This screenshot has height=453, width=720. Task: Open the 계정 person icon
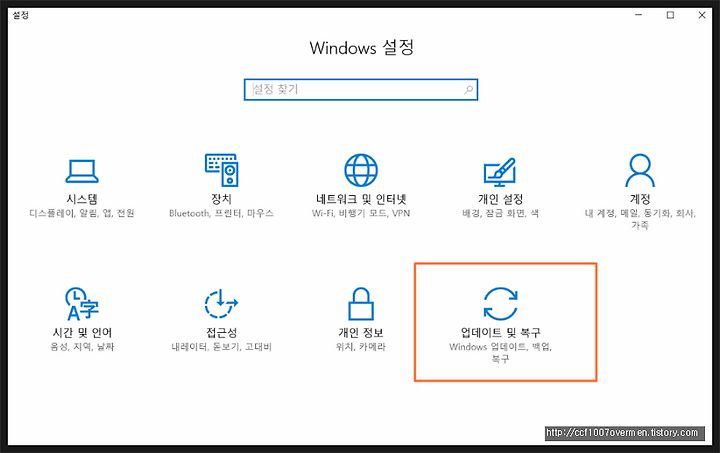[x=640, y=170]
